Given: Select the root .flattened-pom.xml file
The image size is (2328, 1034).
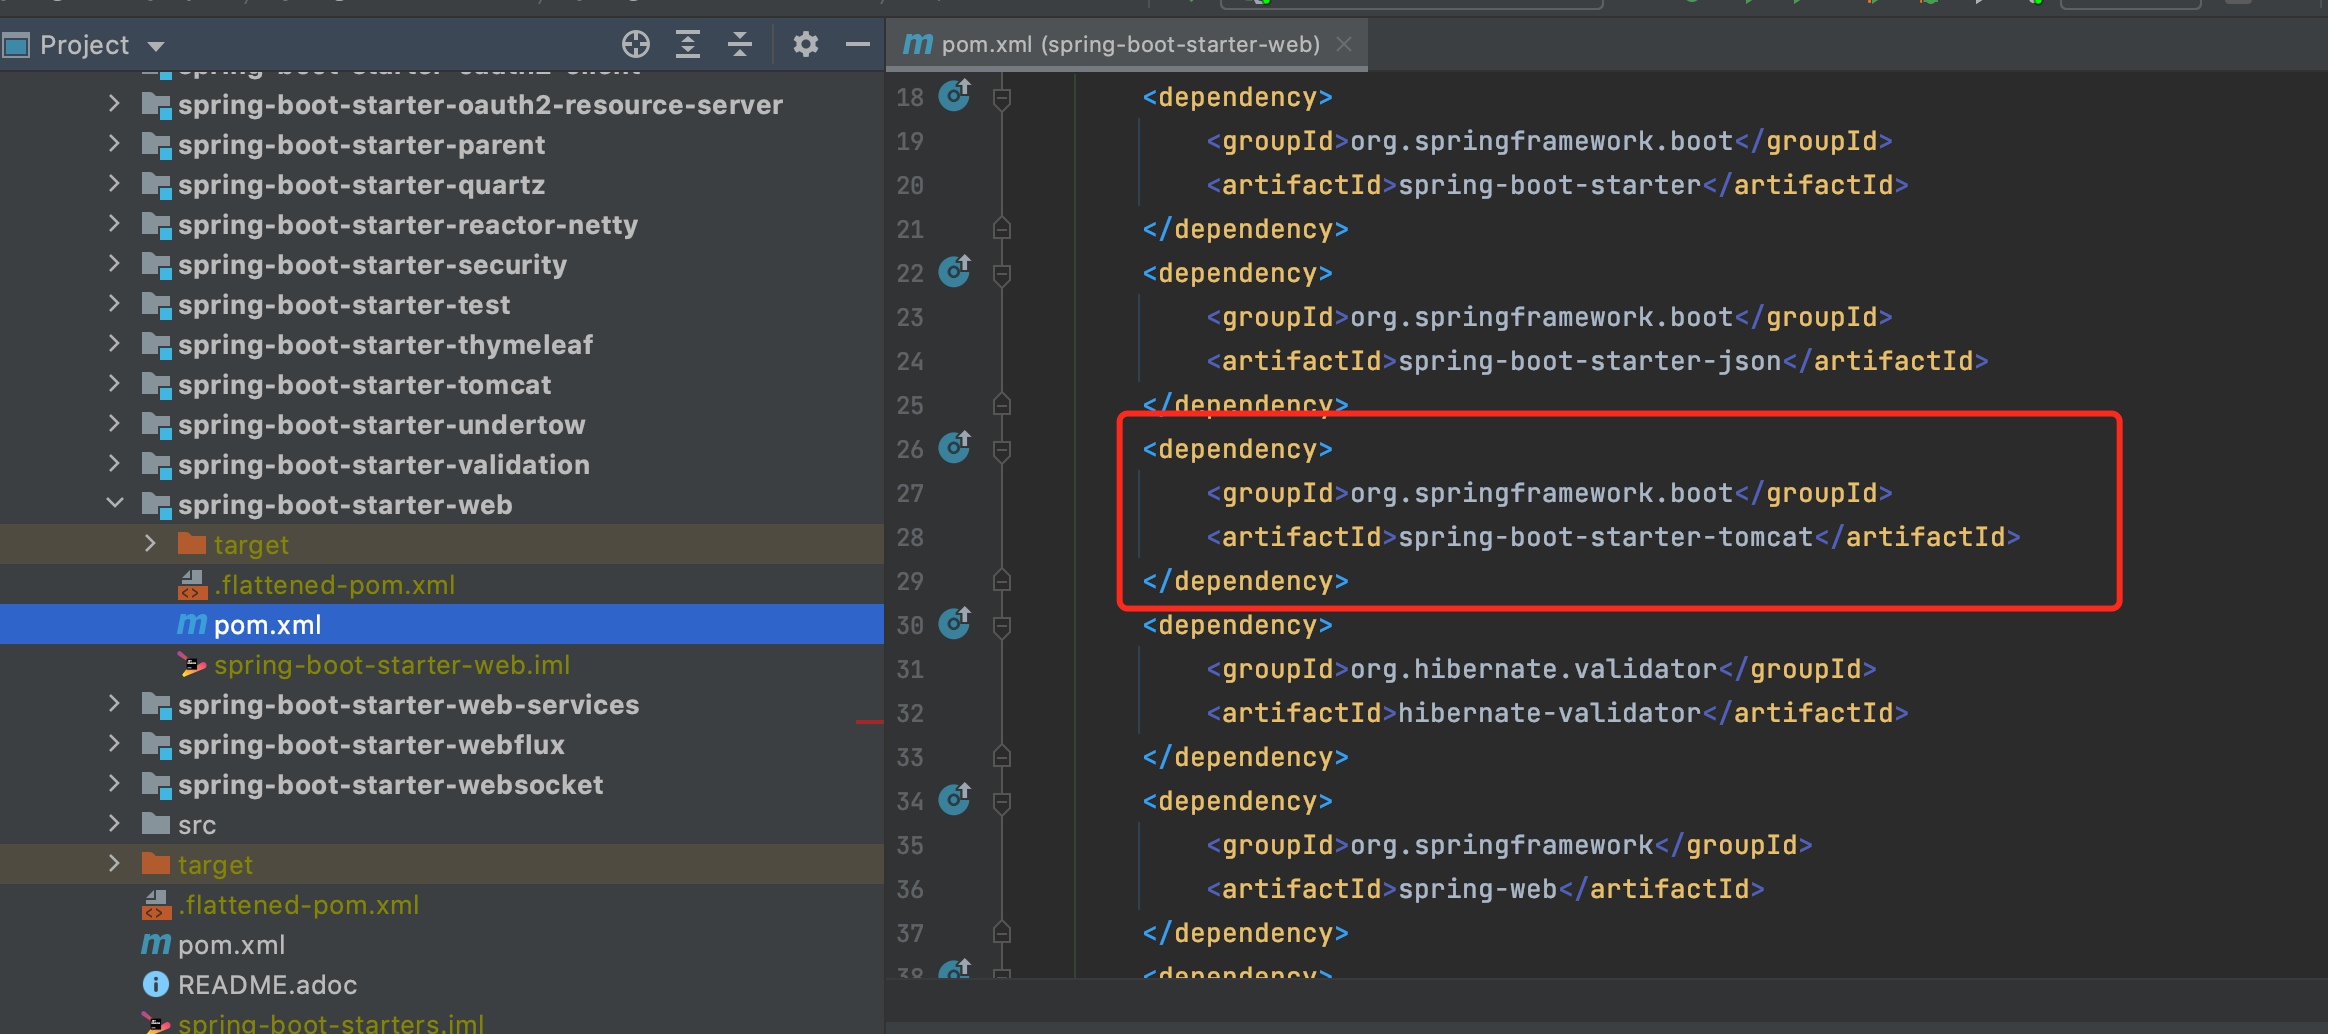Looking at the screenshot, I should [442, 905].
